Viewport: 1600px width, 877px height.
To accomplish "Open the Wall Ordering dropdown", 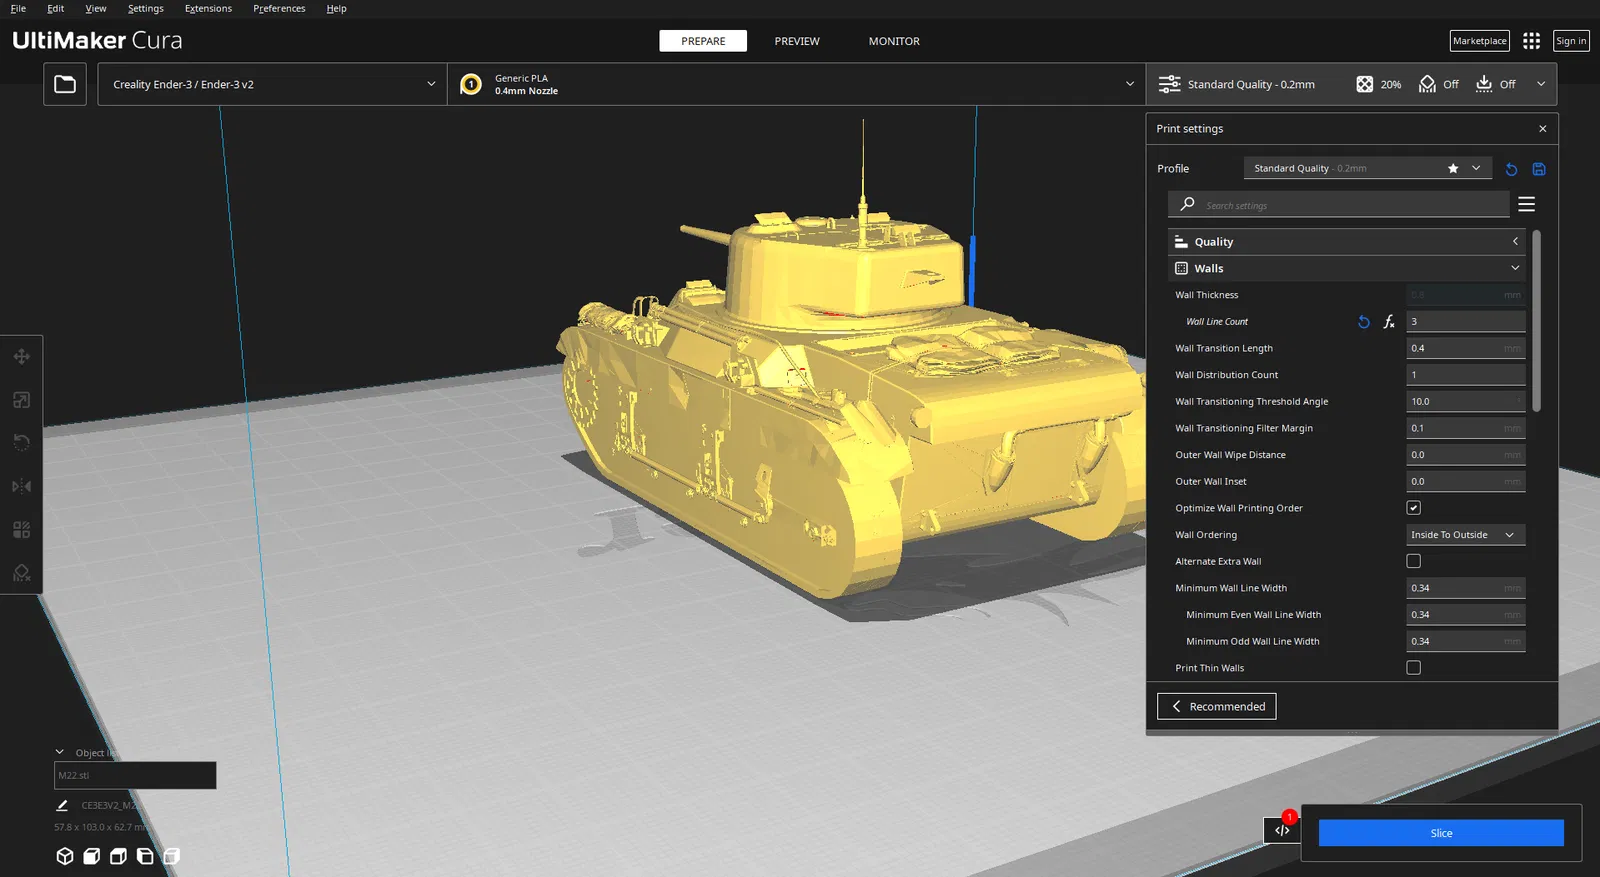I will (x=1466, y=535).
